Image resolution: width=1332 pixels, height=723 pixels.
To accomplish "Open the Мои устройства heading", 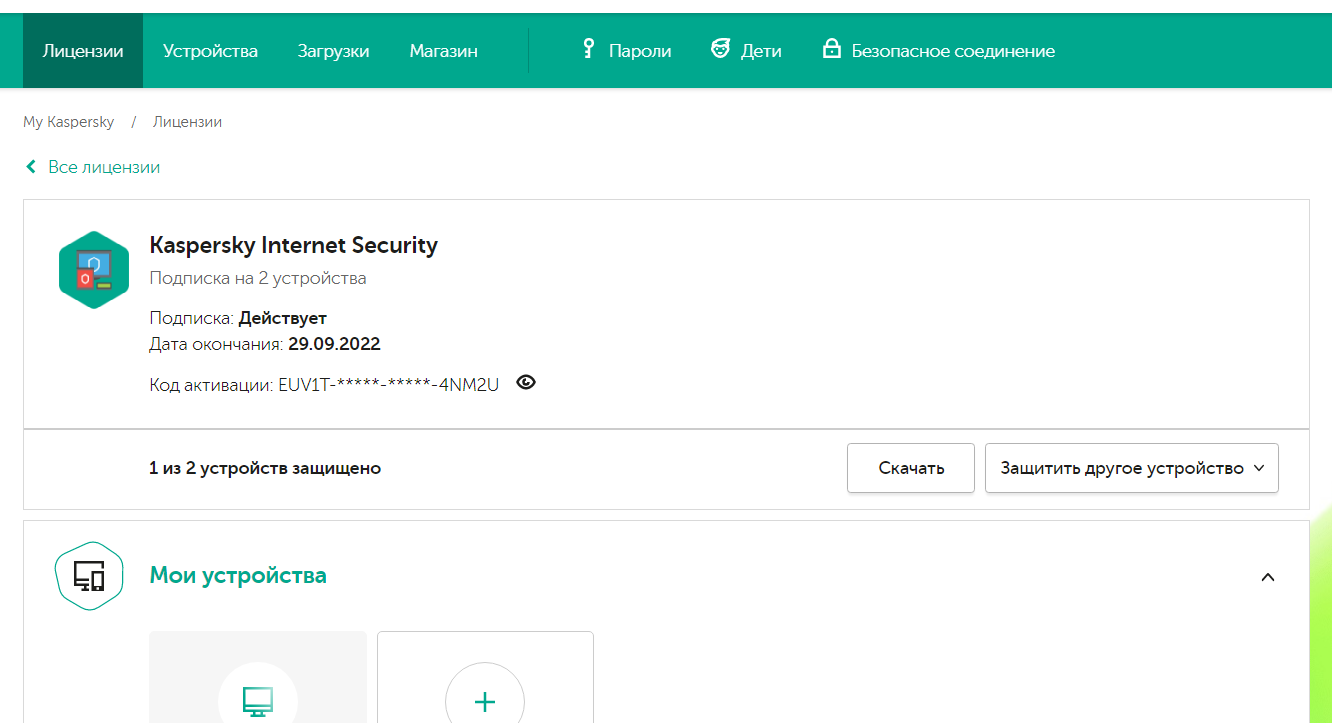I will coord(238,576).
